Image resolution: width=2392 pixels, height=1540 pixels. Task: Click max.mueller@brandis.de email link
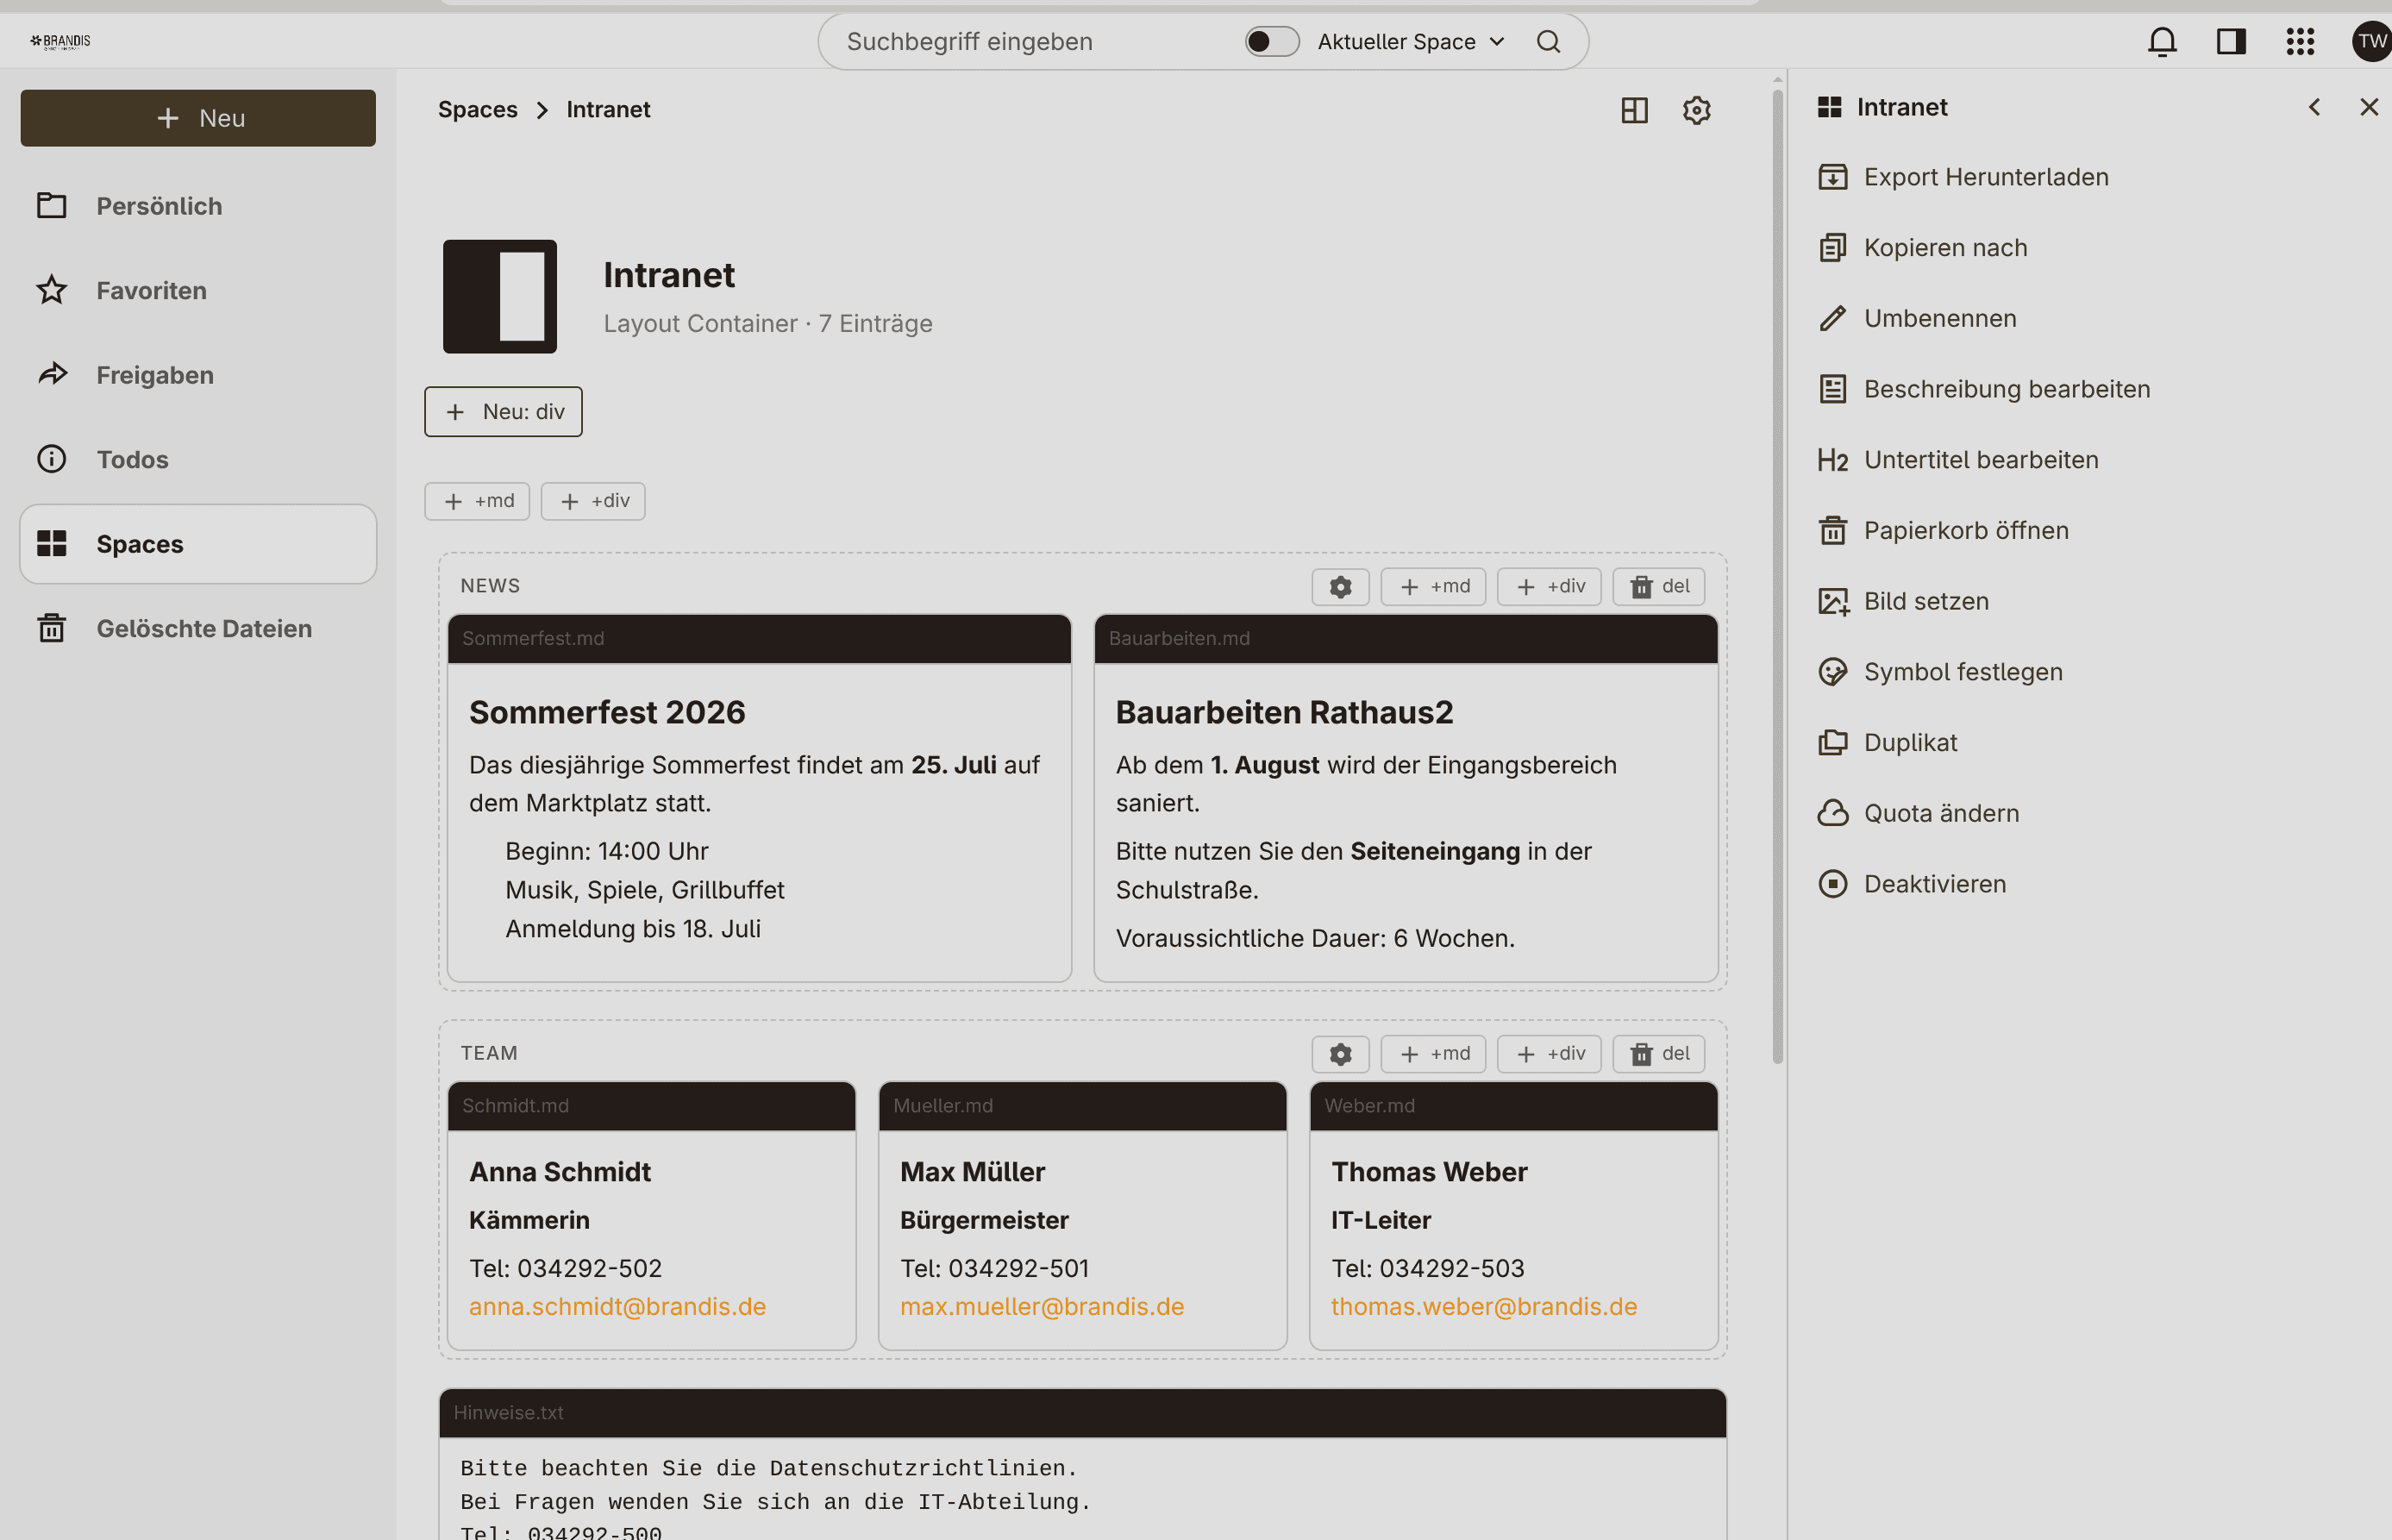tap(1041, 1307)
